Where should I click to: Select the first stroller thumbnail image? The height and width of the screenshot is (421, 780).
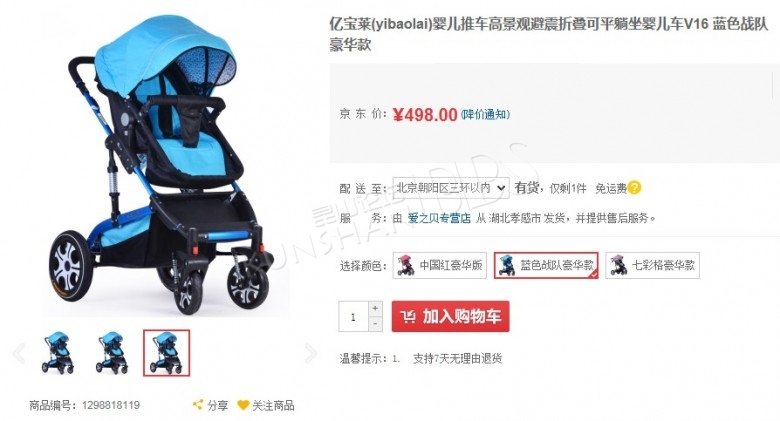tap(58, 353)
